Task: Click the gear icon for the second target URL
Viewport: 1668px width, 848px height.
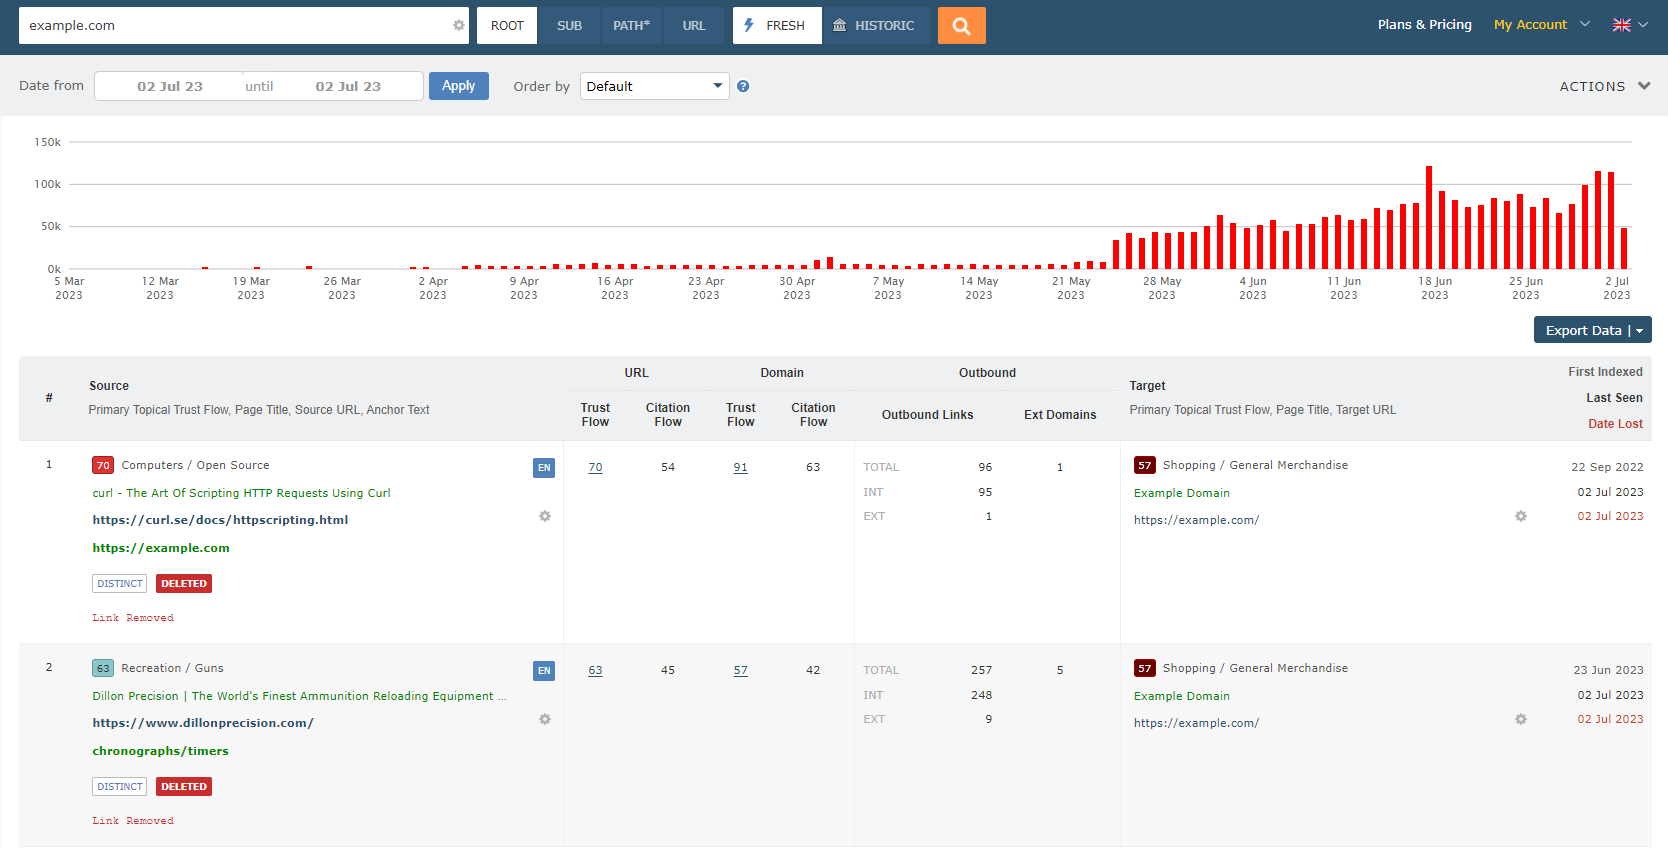Action: [1521, 720]
